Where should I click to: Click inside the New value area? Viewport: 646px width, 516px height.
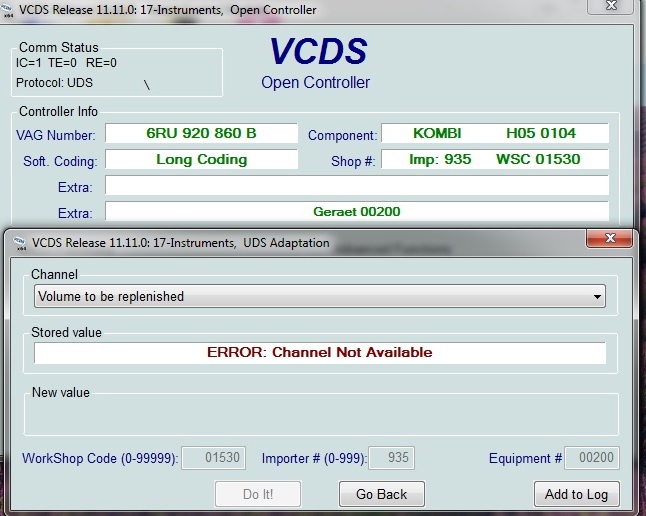click(319, 414)
